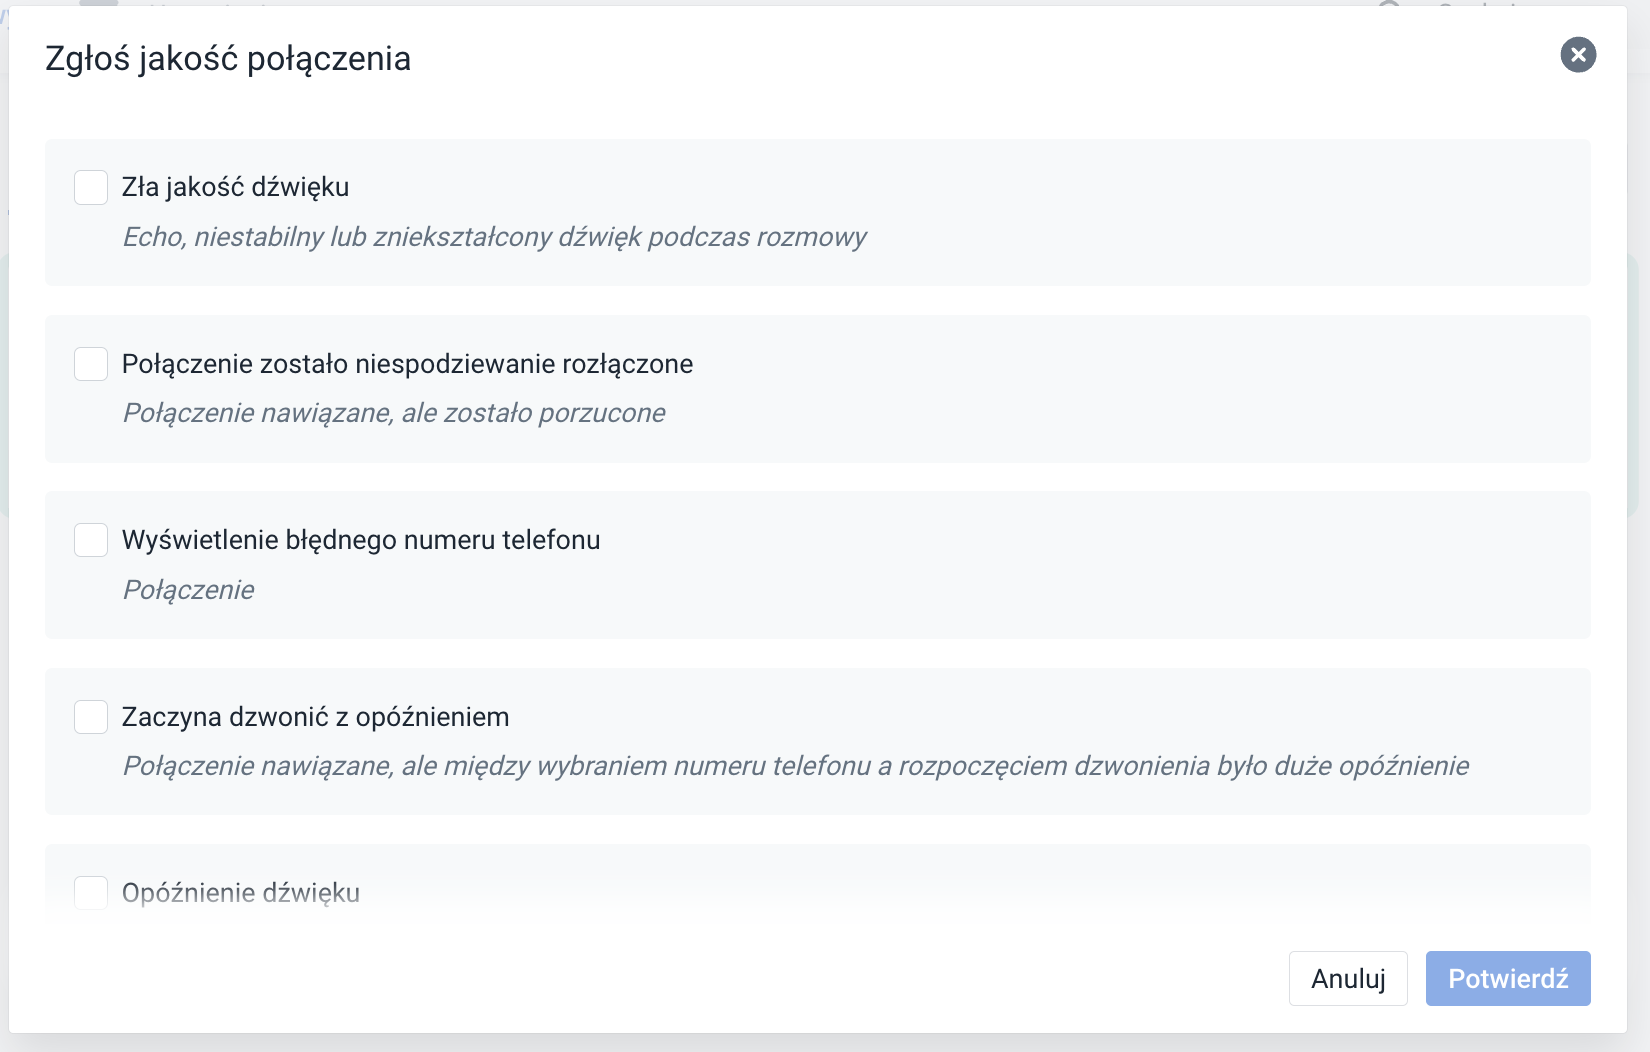Click the echo description text under first option
Image resolution: width=1650 pixels, height=1052 pixels.
click(494, 237)
